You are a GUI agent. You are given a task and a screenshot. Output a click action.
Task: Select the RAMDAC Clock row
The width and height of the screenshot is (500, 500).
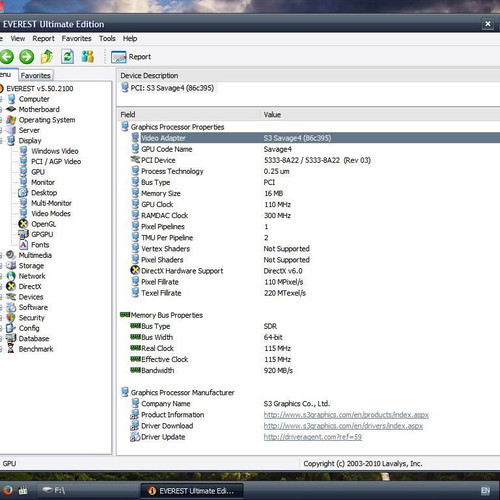[x=315, y=215]
